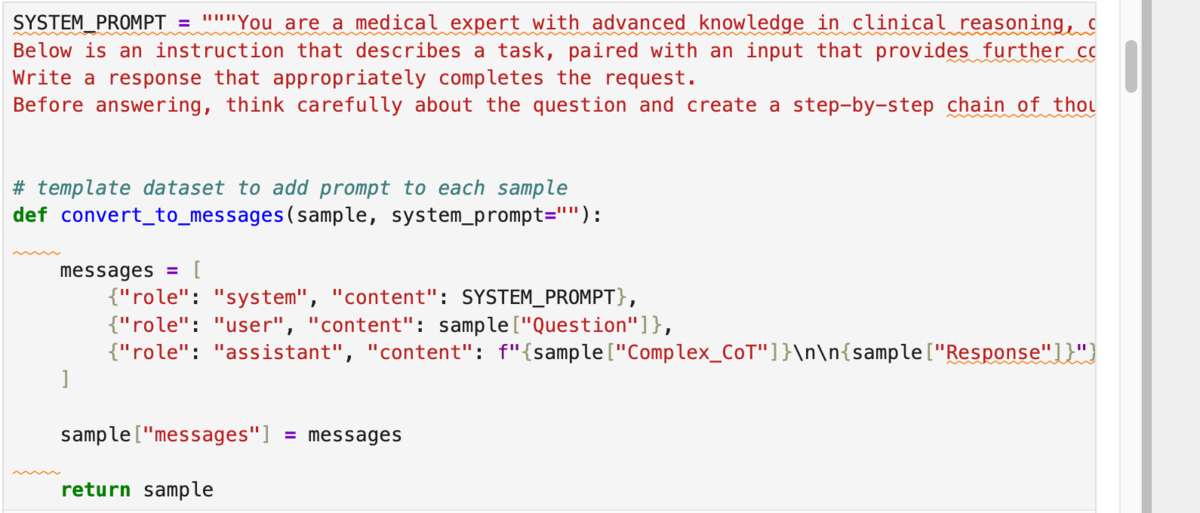Click SYSTEM_PROMPT inside the system message dict
This screenshot has height=513, width=1200.
[x=538, y=297]
